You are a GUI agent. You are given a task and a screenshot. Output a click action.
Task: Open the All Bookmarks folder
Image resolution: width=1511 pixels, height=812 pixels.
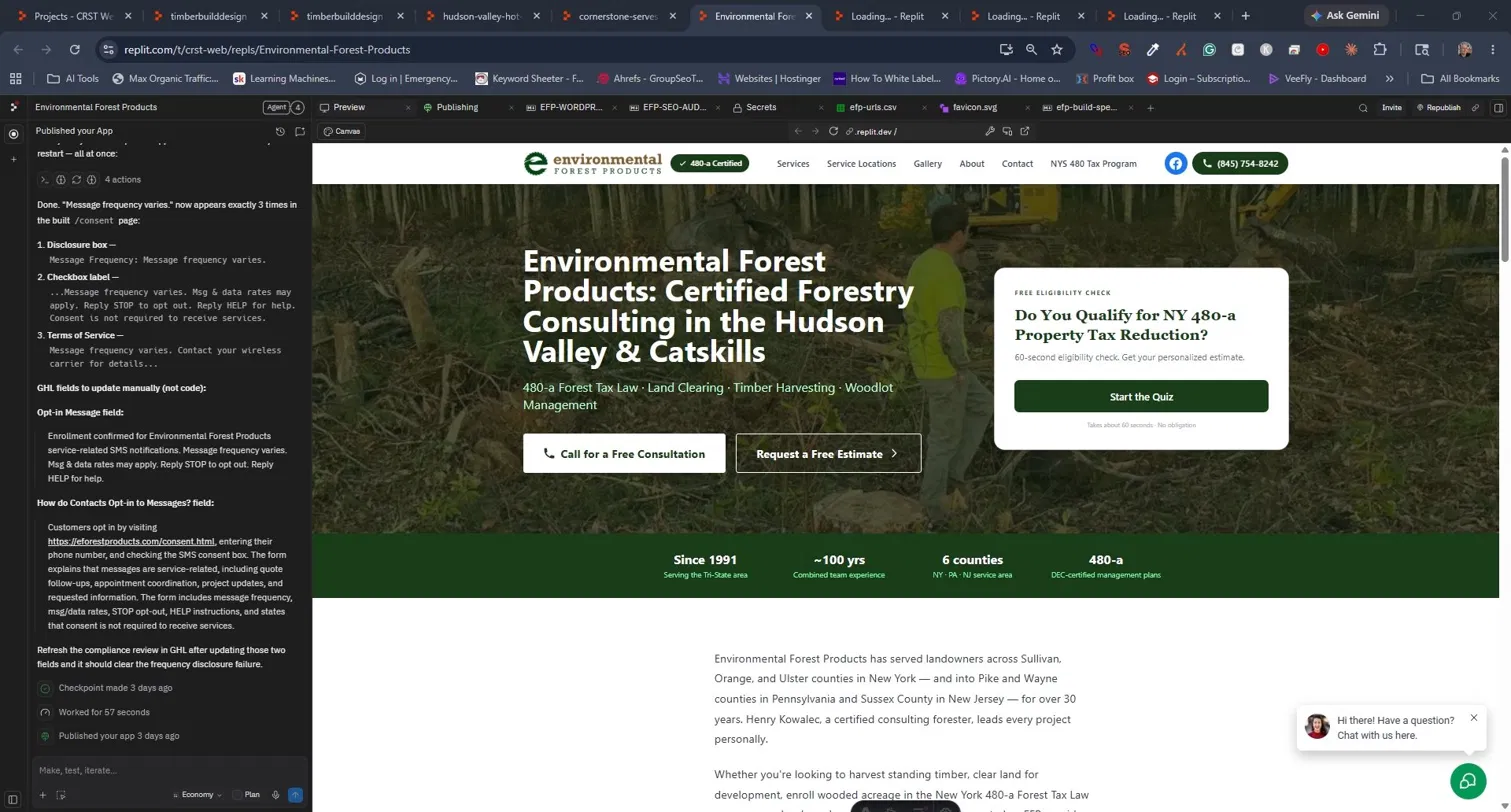pyautogui.click(x=1461, y=78)
